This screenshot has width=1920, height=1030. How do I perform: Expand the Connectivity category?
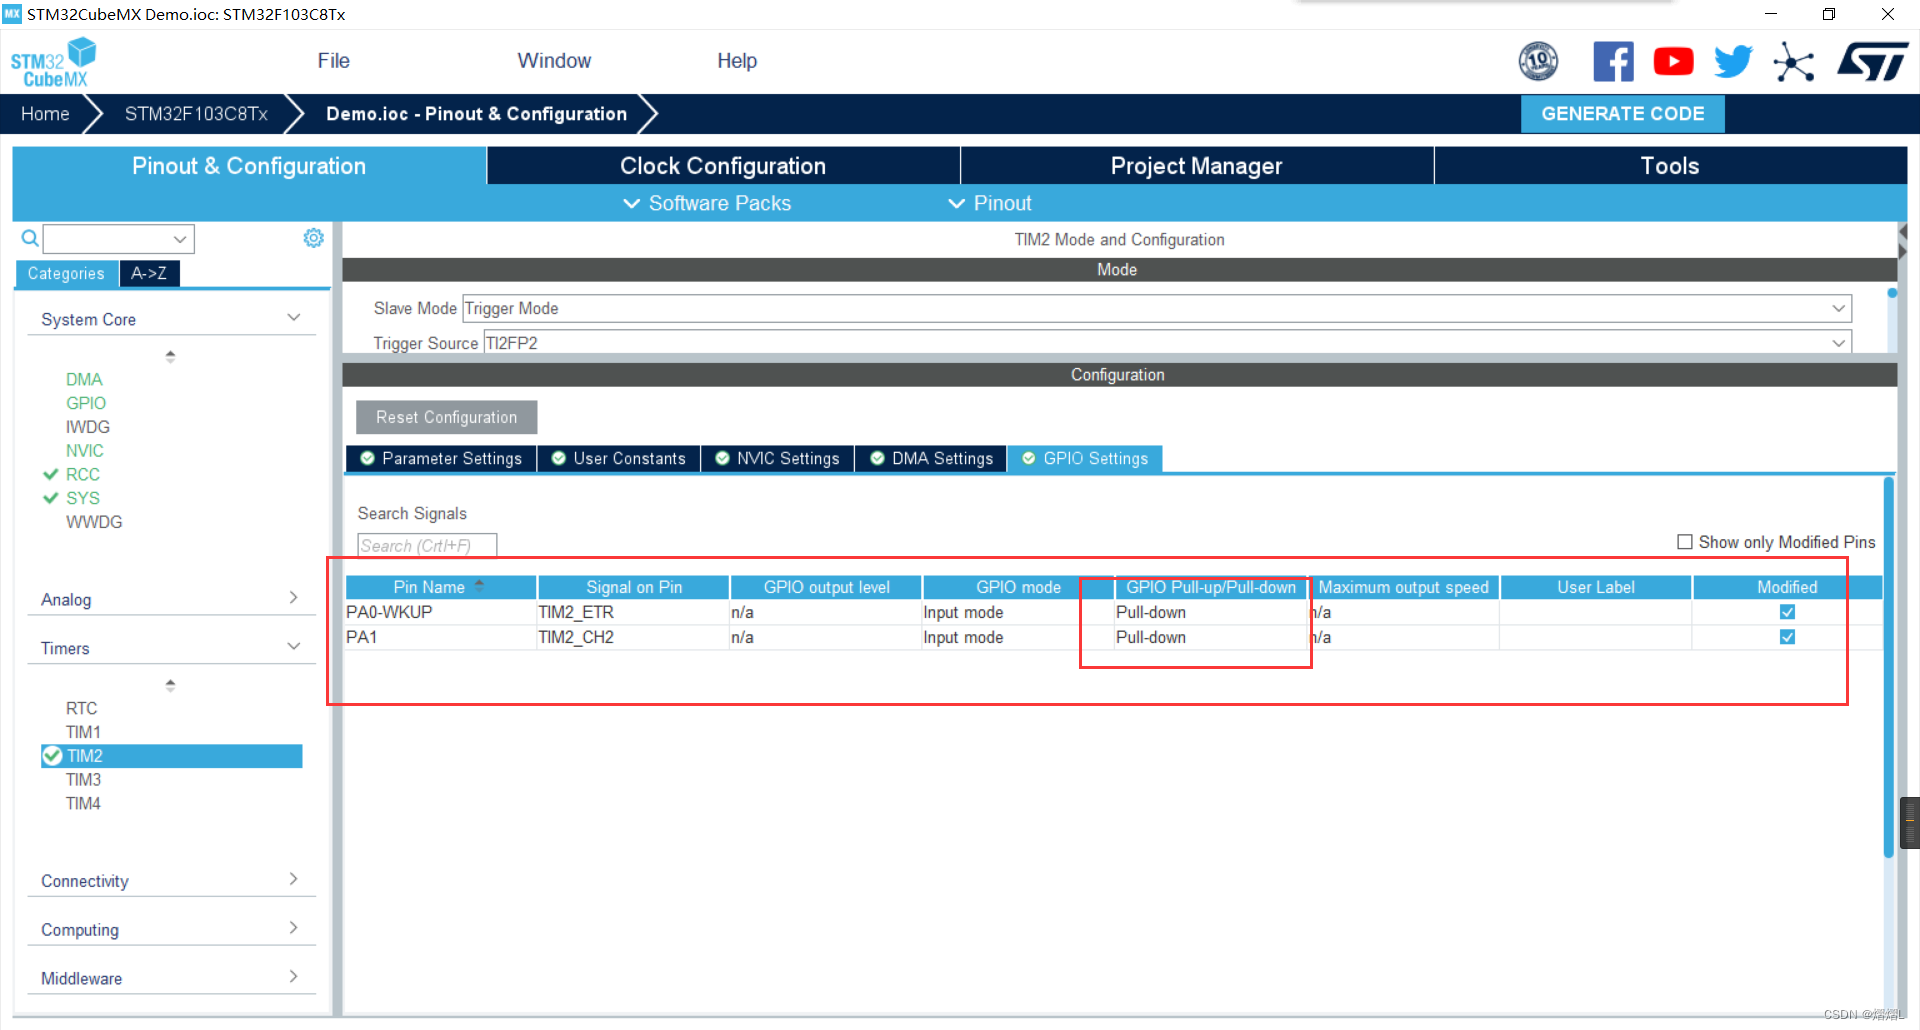pos(294,879)
